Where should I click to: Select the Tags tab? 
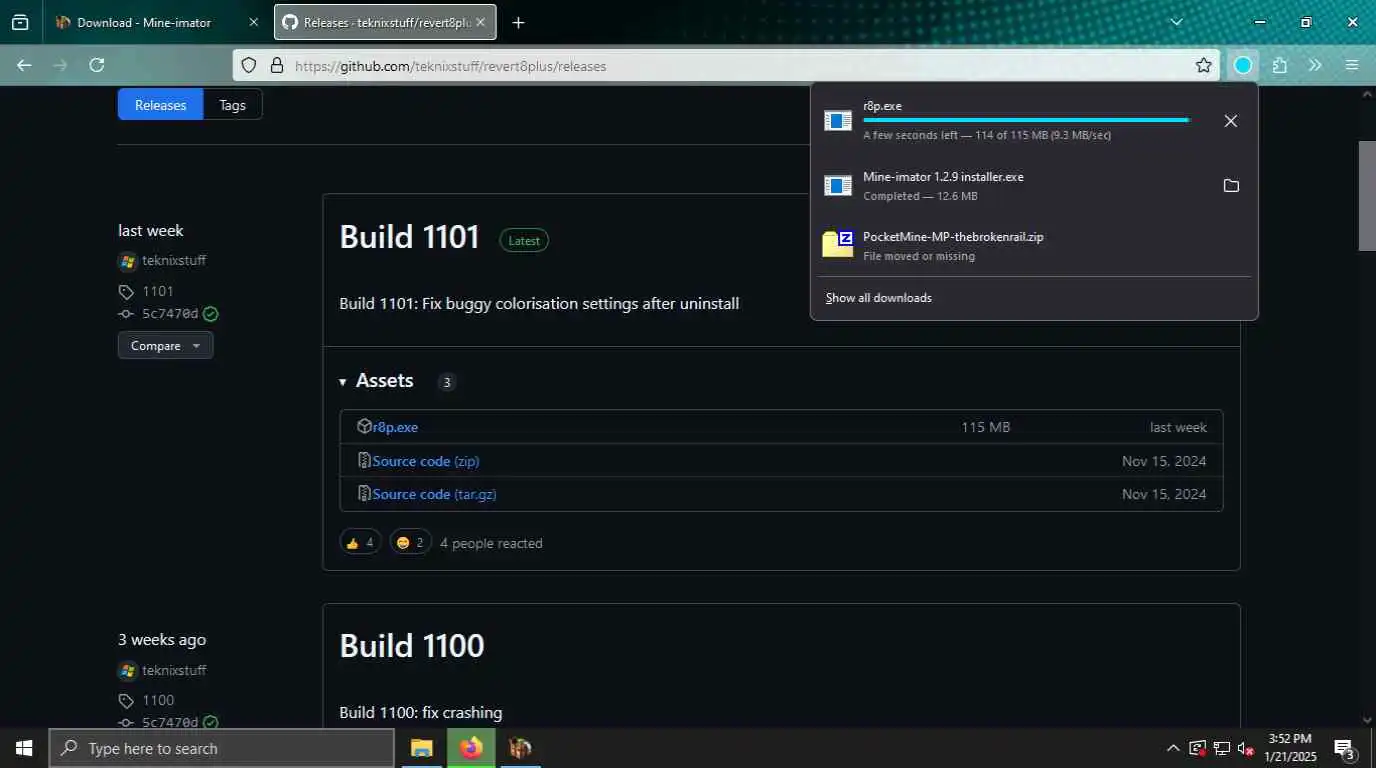(x=232, y=105)
